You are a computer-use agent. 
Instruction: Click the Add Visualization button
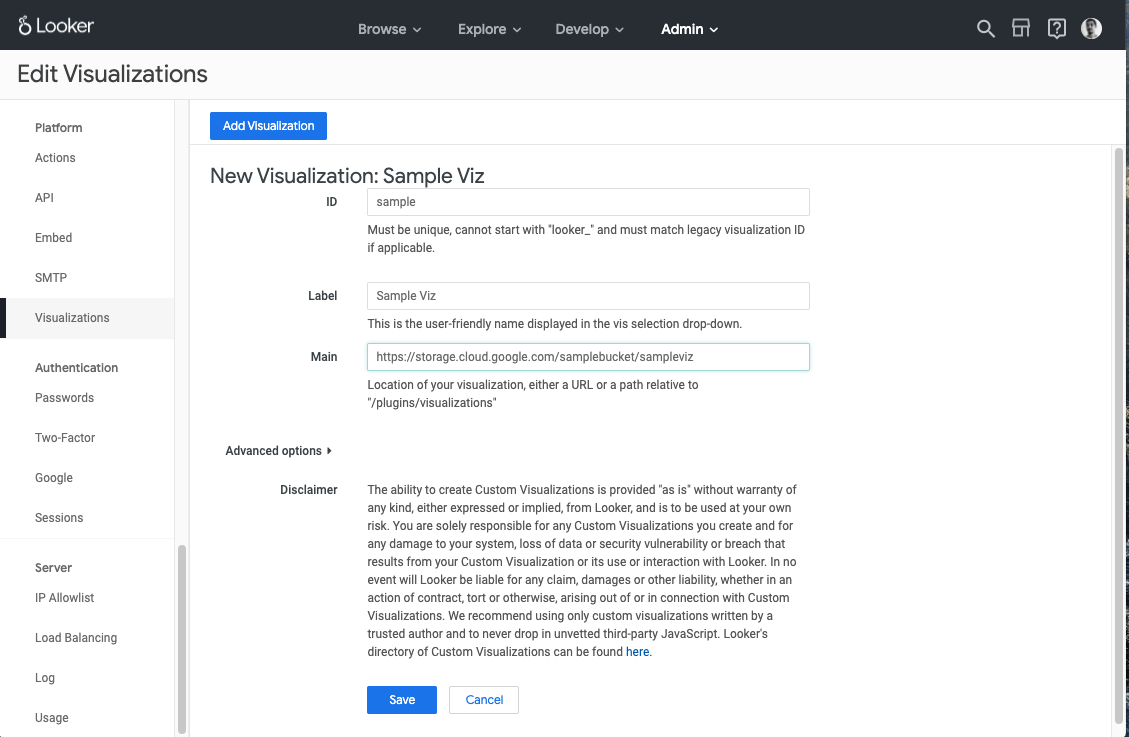(269, 126)
